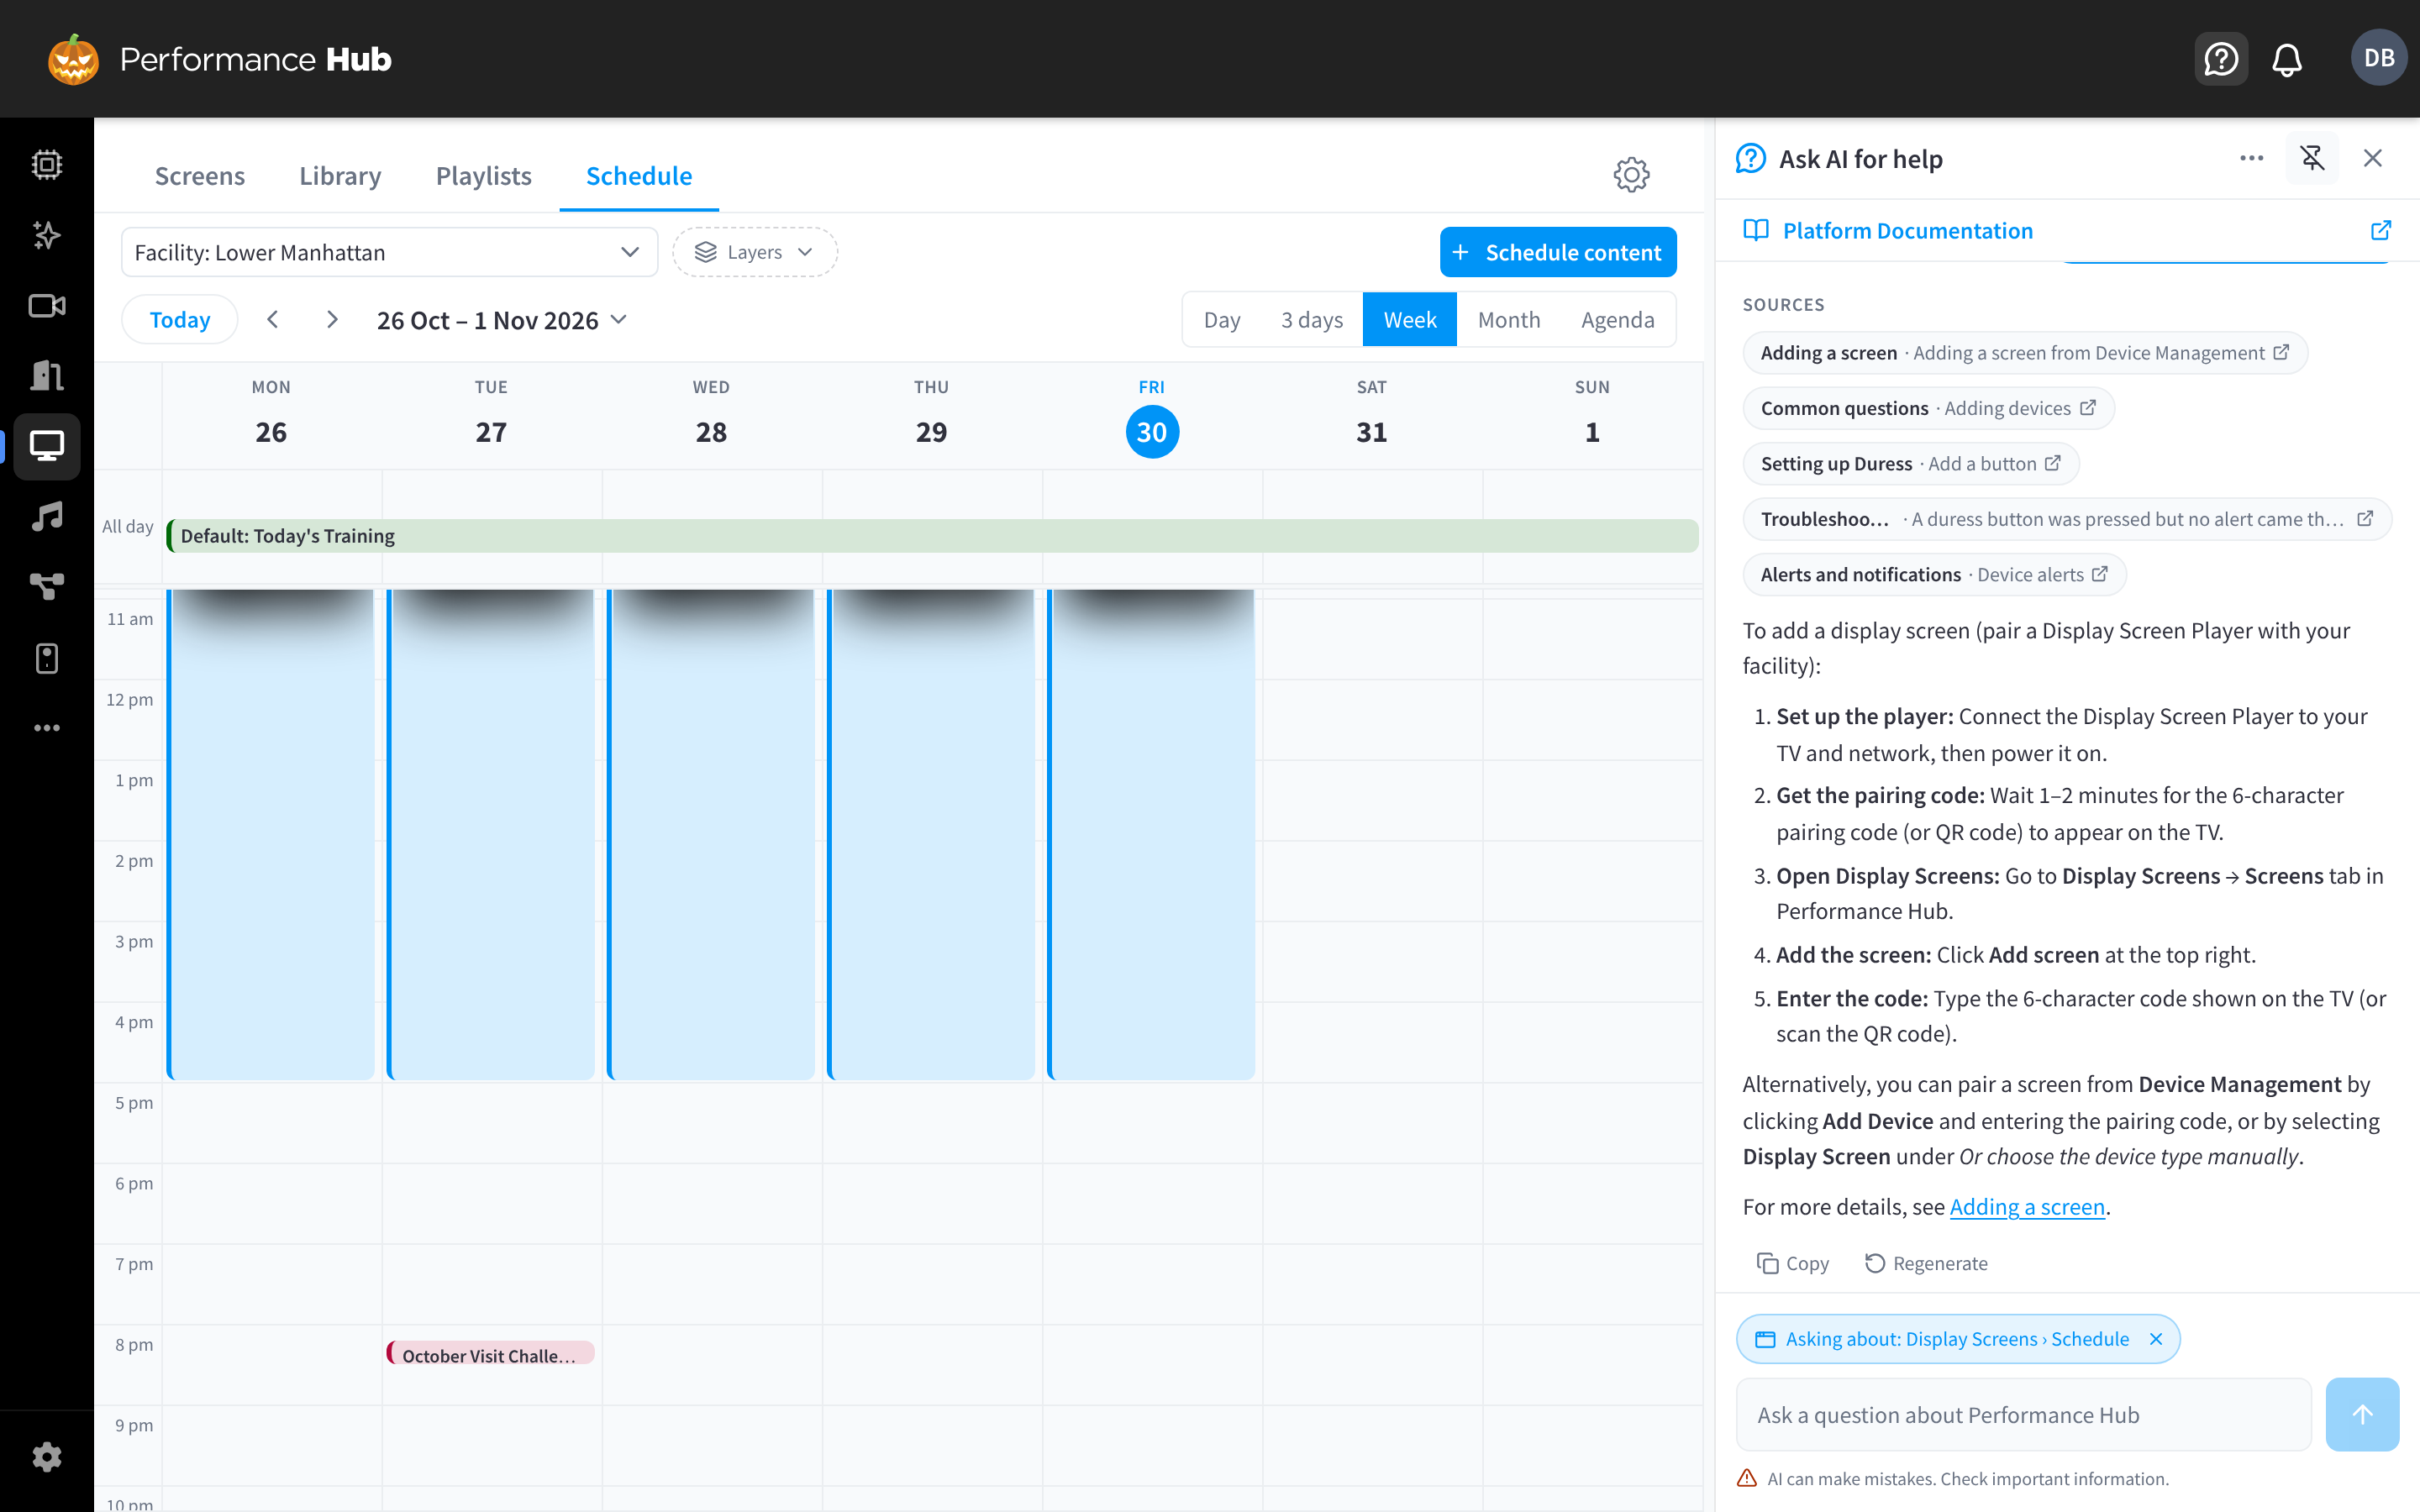Show more sidebar items ellipsis
2420x1512 pixels.
point(47,728)
